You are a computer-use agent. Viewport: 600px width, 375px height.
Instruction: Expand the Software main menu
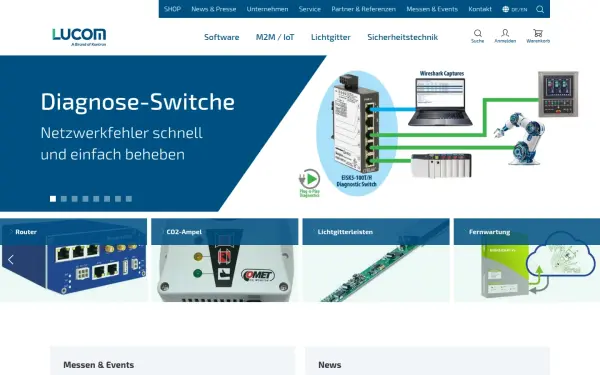pos(222,37)
